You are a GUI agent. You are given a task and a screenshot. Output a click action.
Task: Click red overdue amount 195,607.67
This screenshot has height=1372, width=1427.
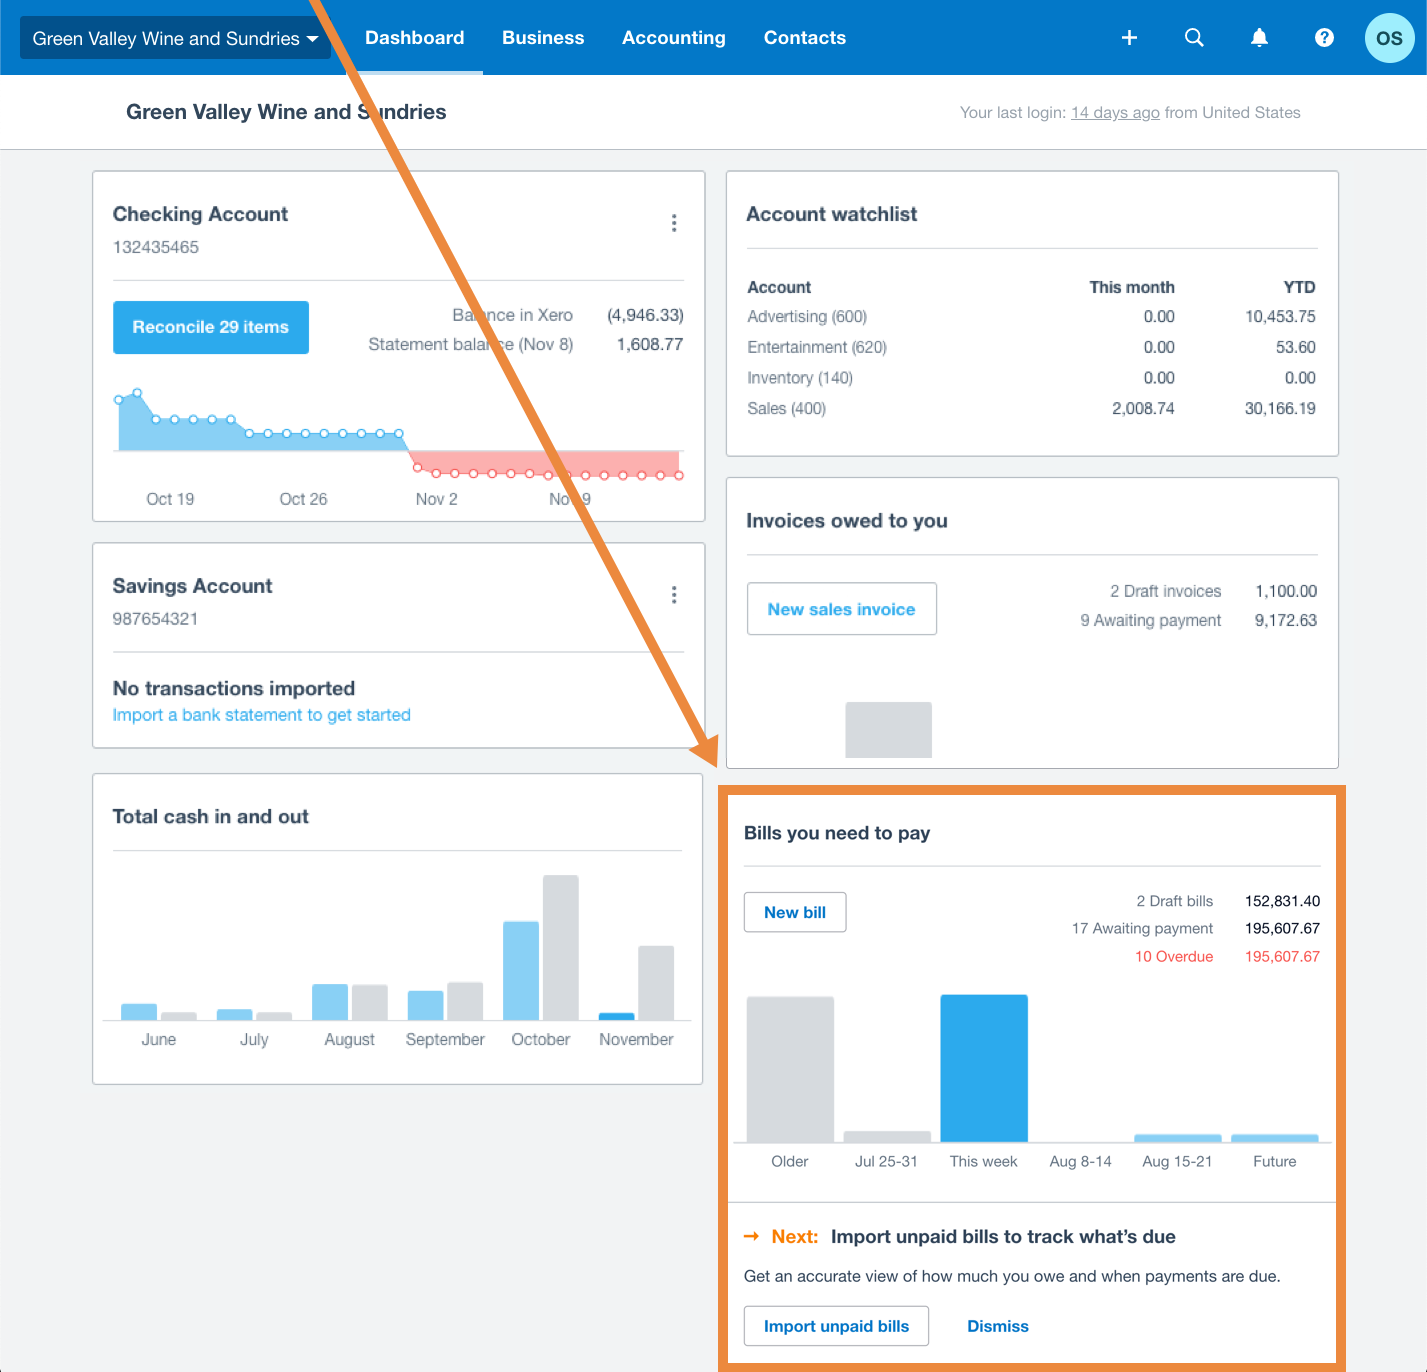click(1282, 956)
